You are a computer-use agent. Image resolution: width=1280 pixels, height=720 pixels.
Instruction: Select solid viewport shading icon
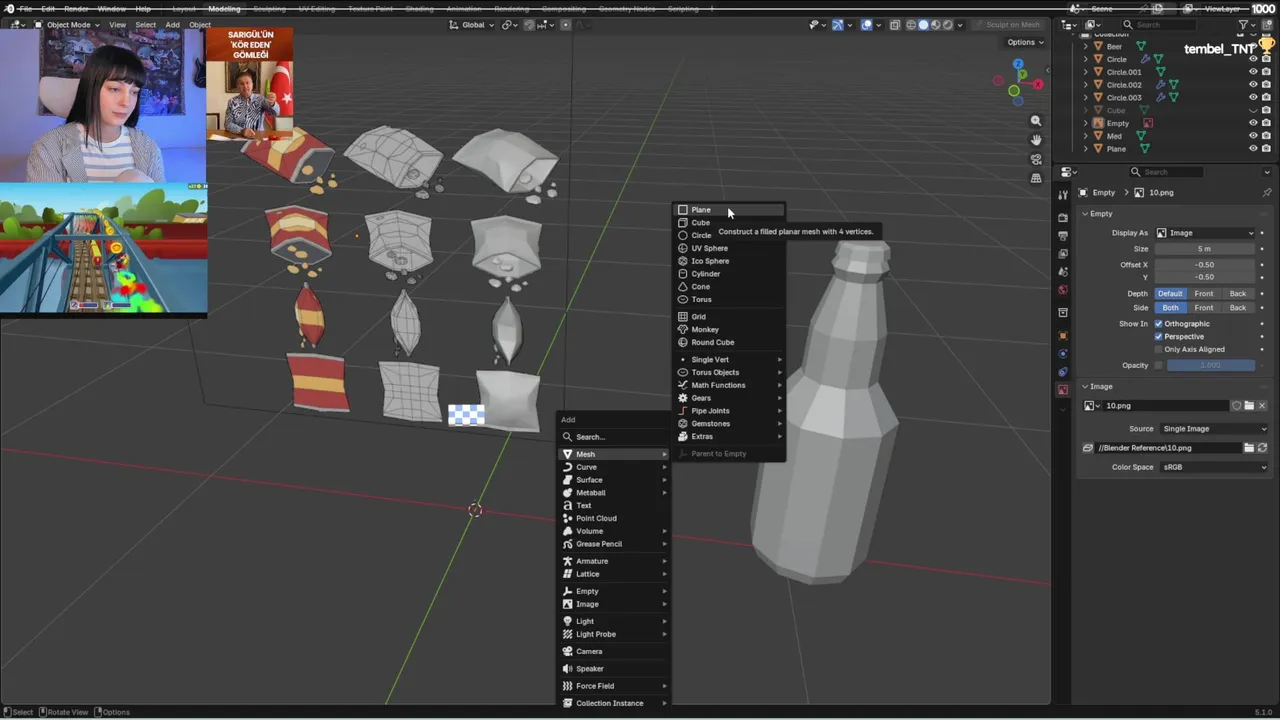pos(923,25)
